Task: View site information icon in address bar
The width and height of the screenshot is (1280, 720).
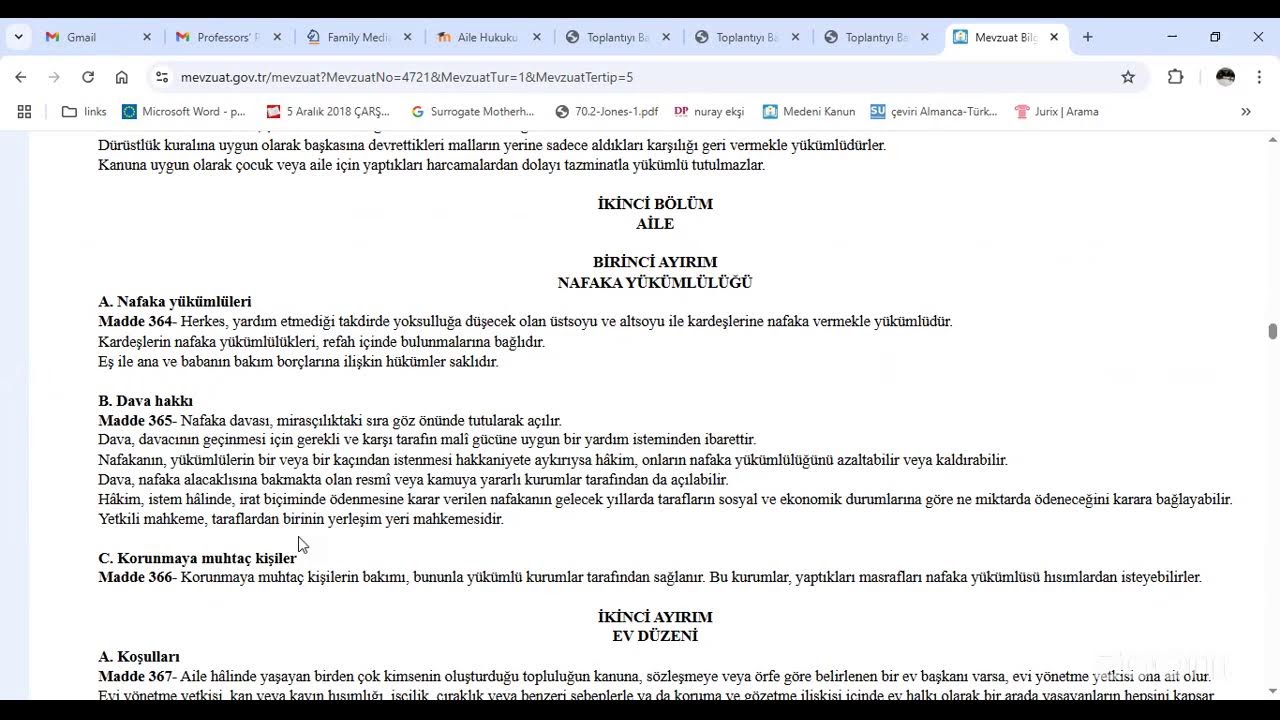Action: pyautogui.click(x=162, y=77)
